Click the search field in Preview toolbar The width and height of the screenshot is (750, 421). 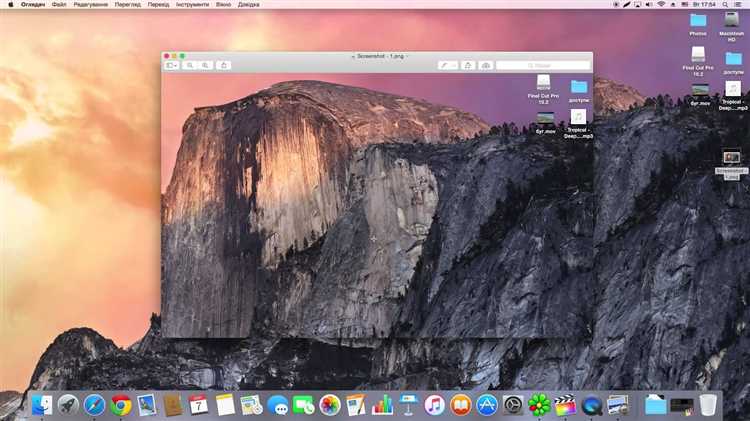point(543,65)
